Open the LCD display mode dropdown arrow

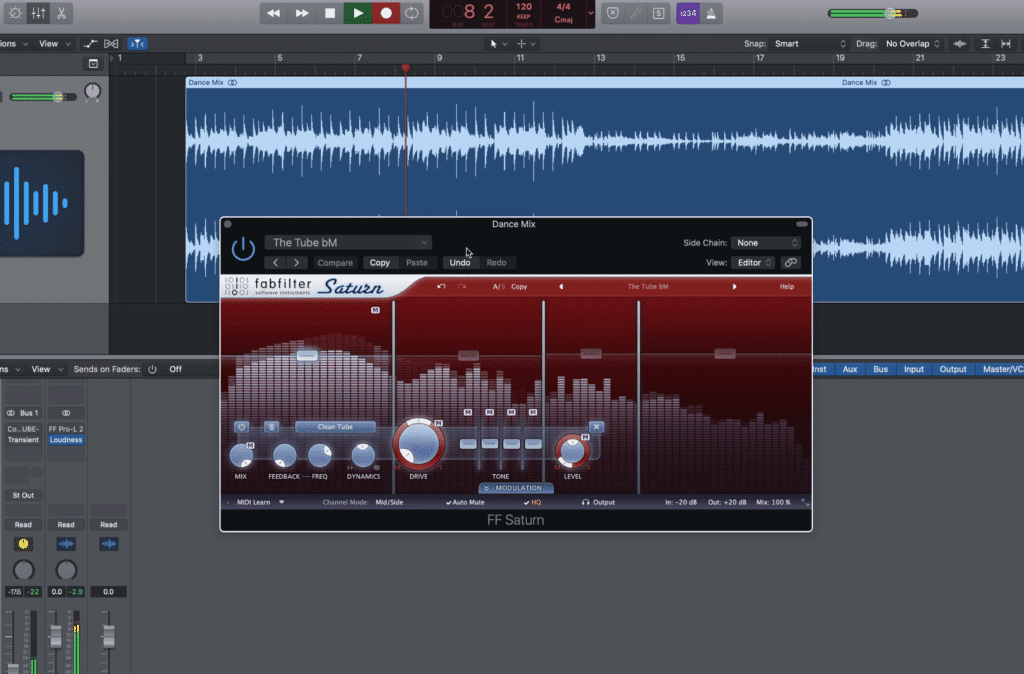[590, 13]
